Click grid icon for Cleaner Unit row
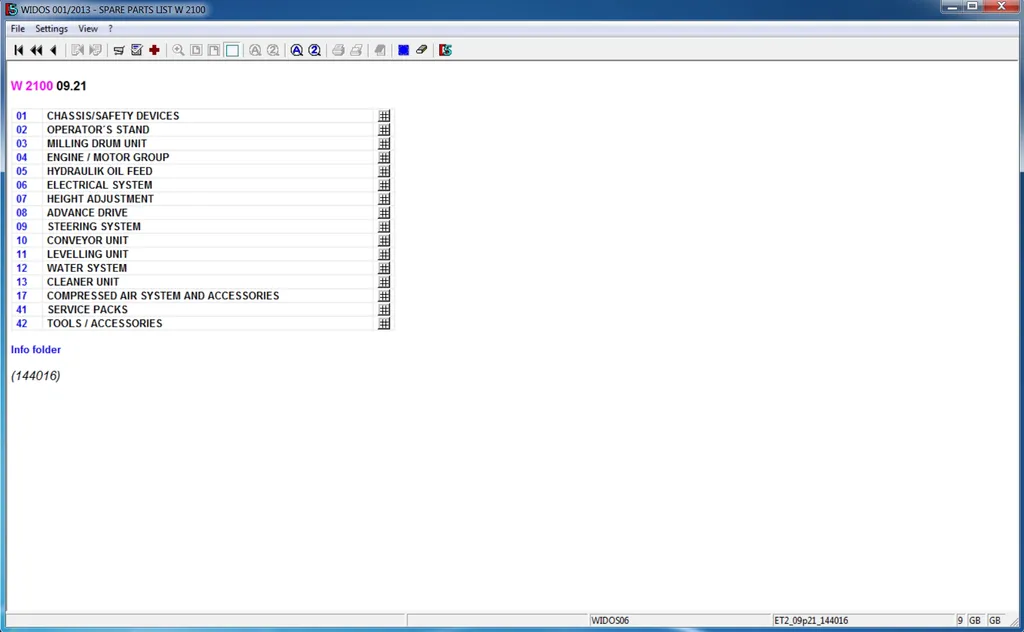This screenshot has width=1024, height=632. 384,282
